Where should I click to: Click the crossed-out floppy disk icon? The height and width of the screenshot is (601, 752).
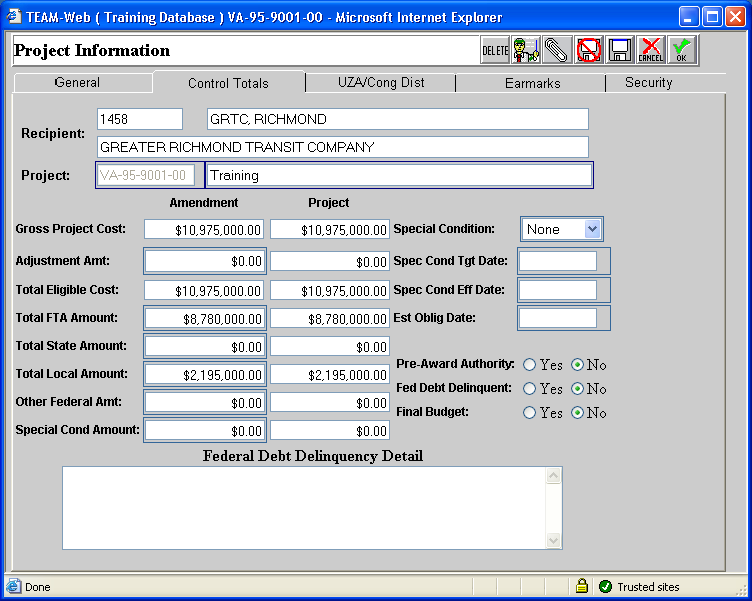(589, 50)
